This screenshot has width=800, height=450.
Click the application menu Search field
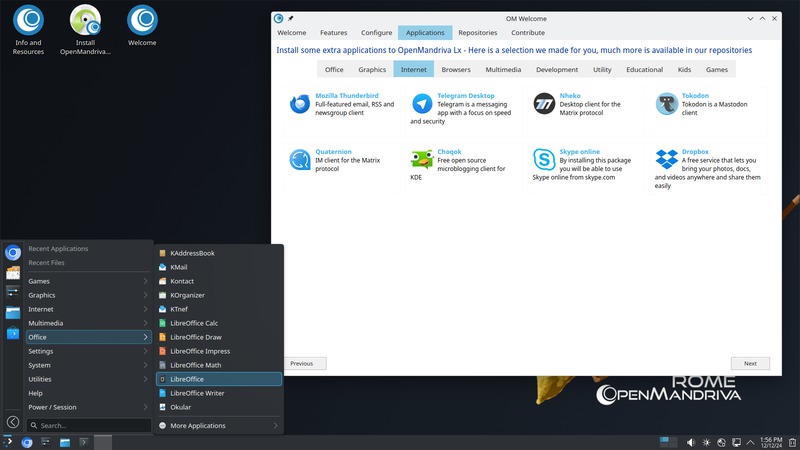click(88, 426)
